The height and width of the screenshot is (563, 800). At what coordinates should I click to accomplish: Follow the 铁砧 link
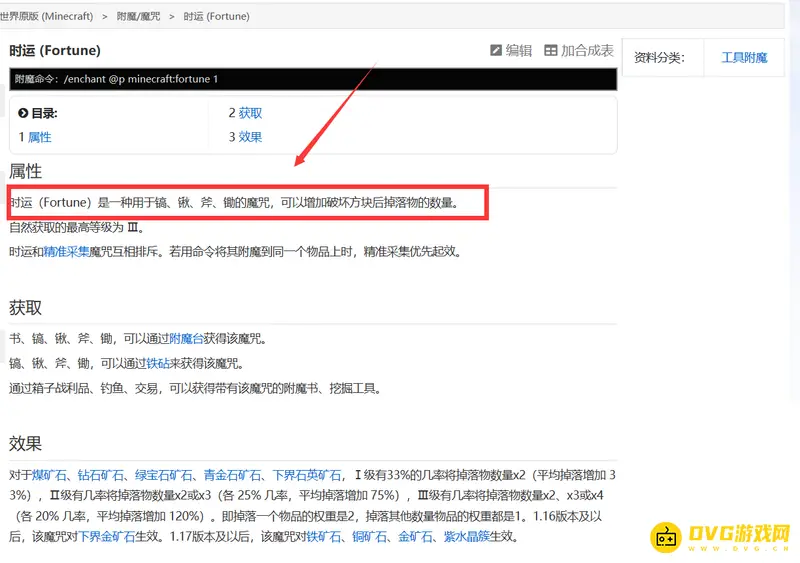160,363
